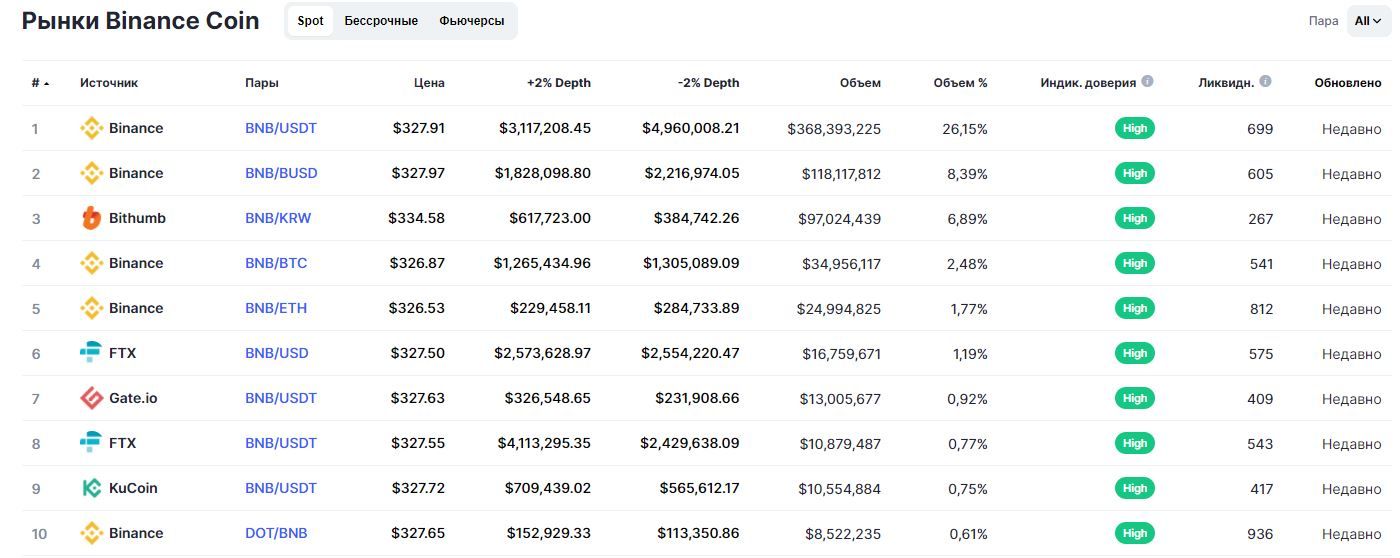Open the BNB/BUSD pair link

pos(281,173)
